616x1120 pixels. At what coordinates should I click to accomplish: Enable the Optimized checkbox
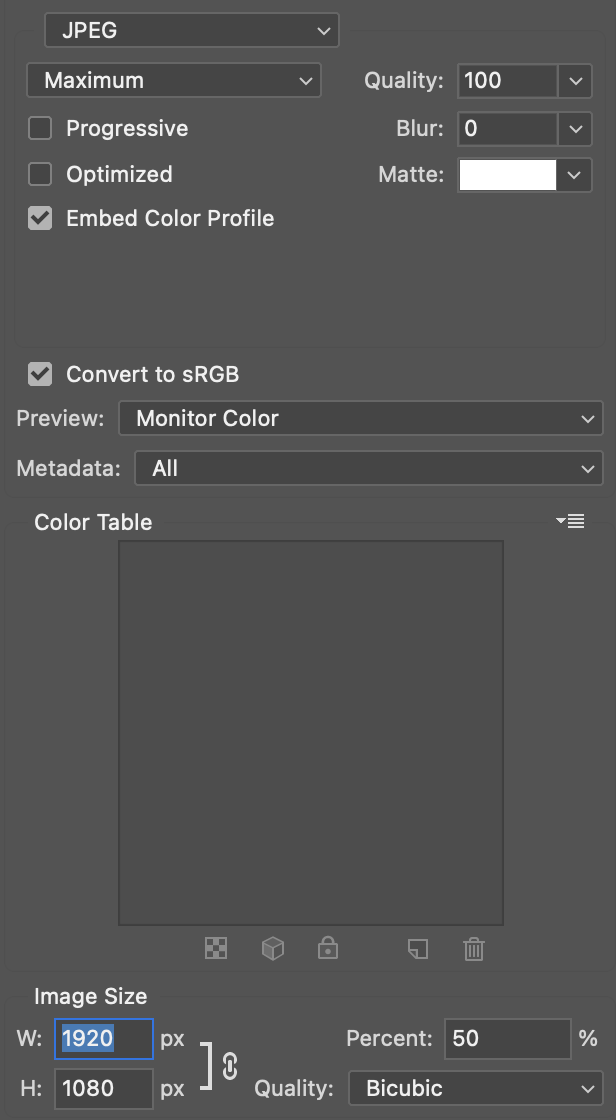click(x=40, y=174)
